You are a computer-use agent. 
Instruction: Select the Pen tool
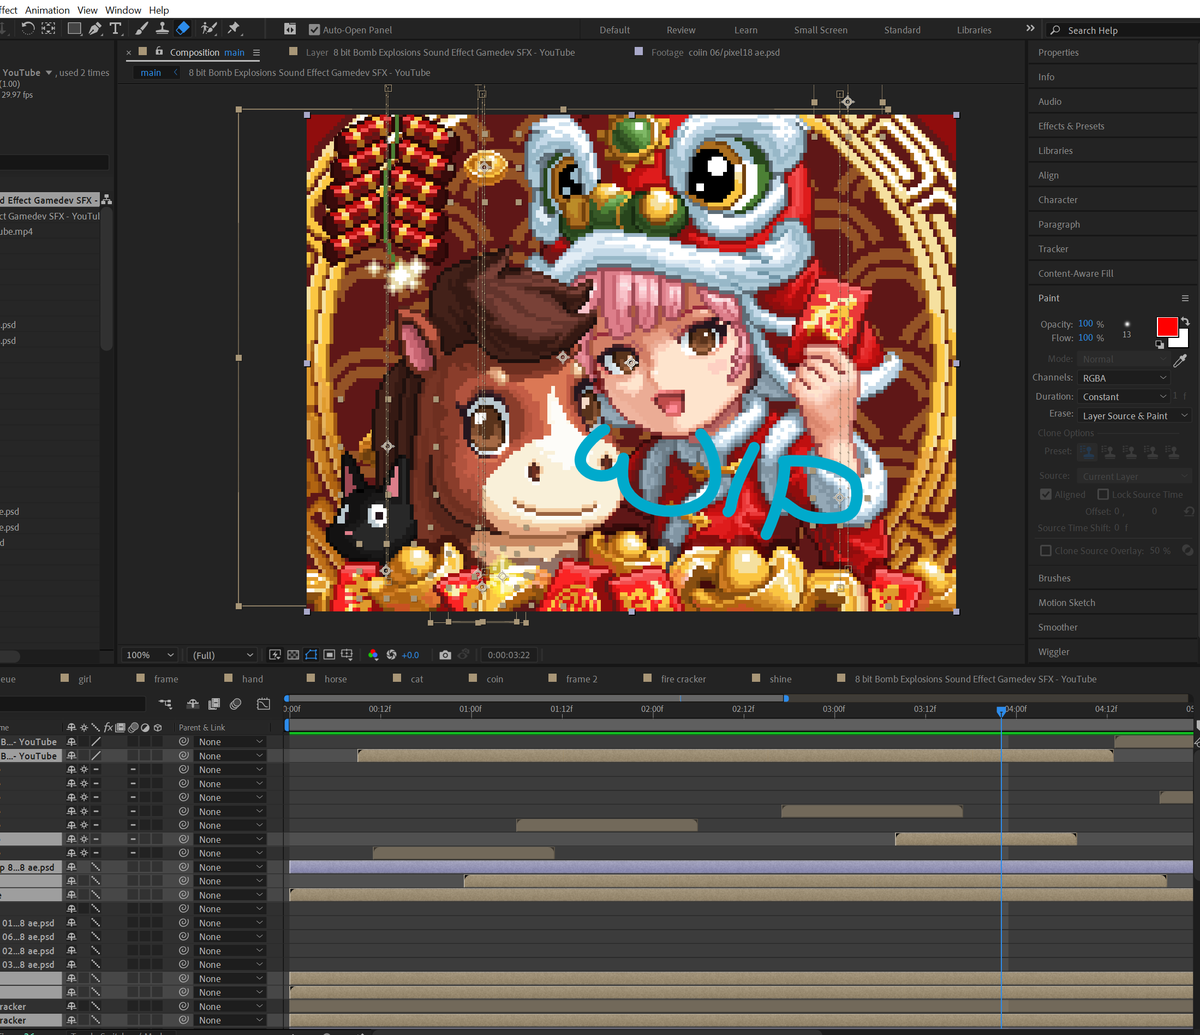[x=95, y=29]
